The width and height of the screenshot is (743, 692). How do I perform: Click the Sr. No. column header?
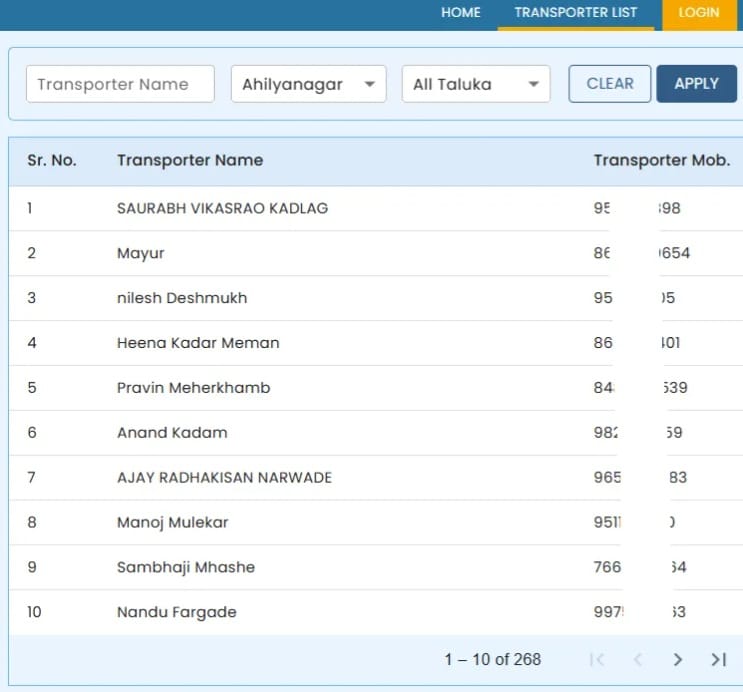(x=52, y=160)
